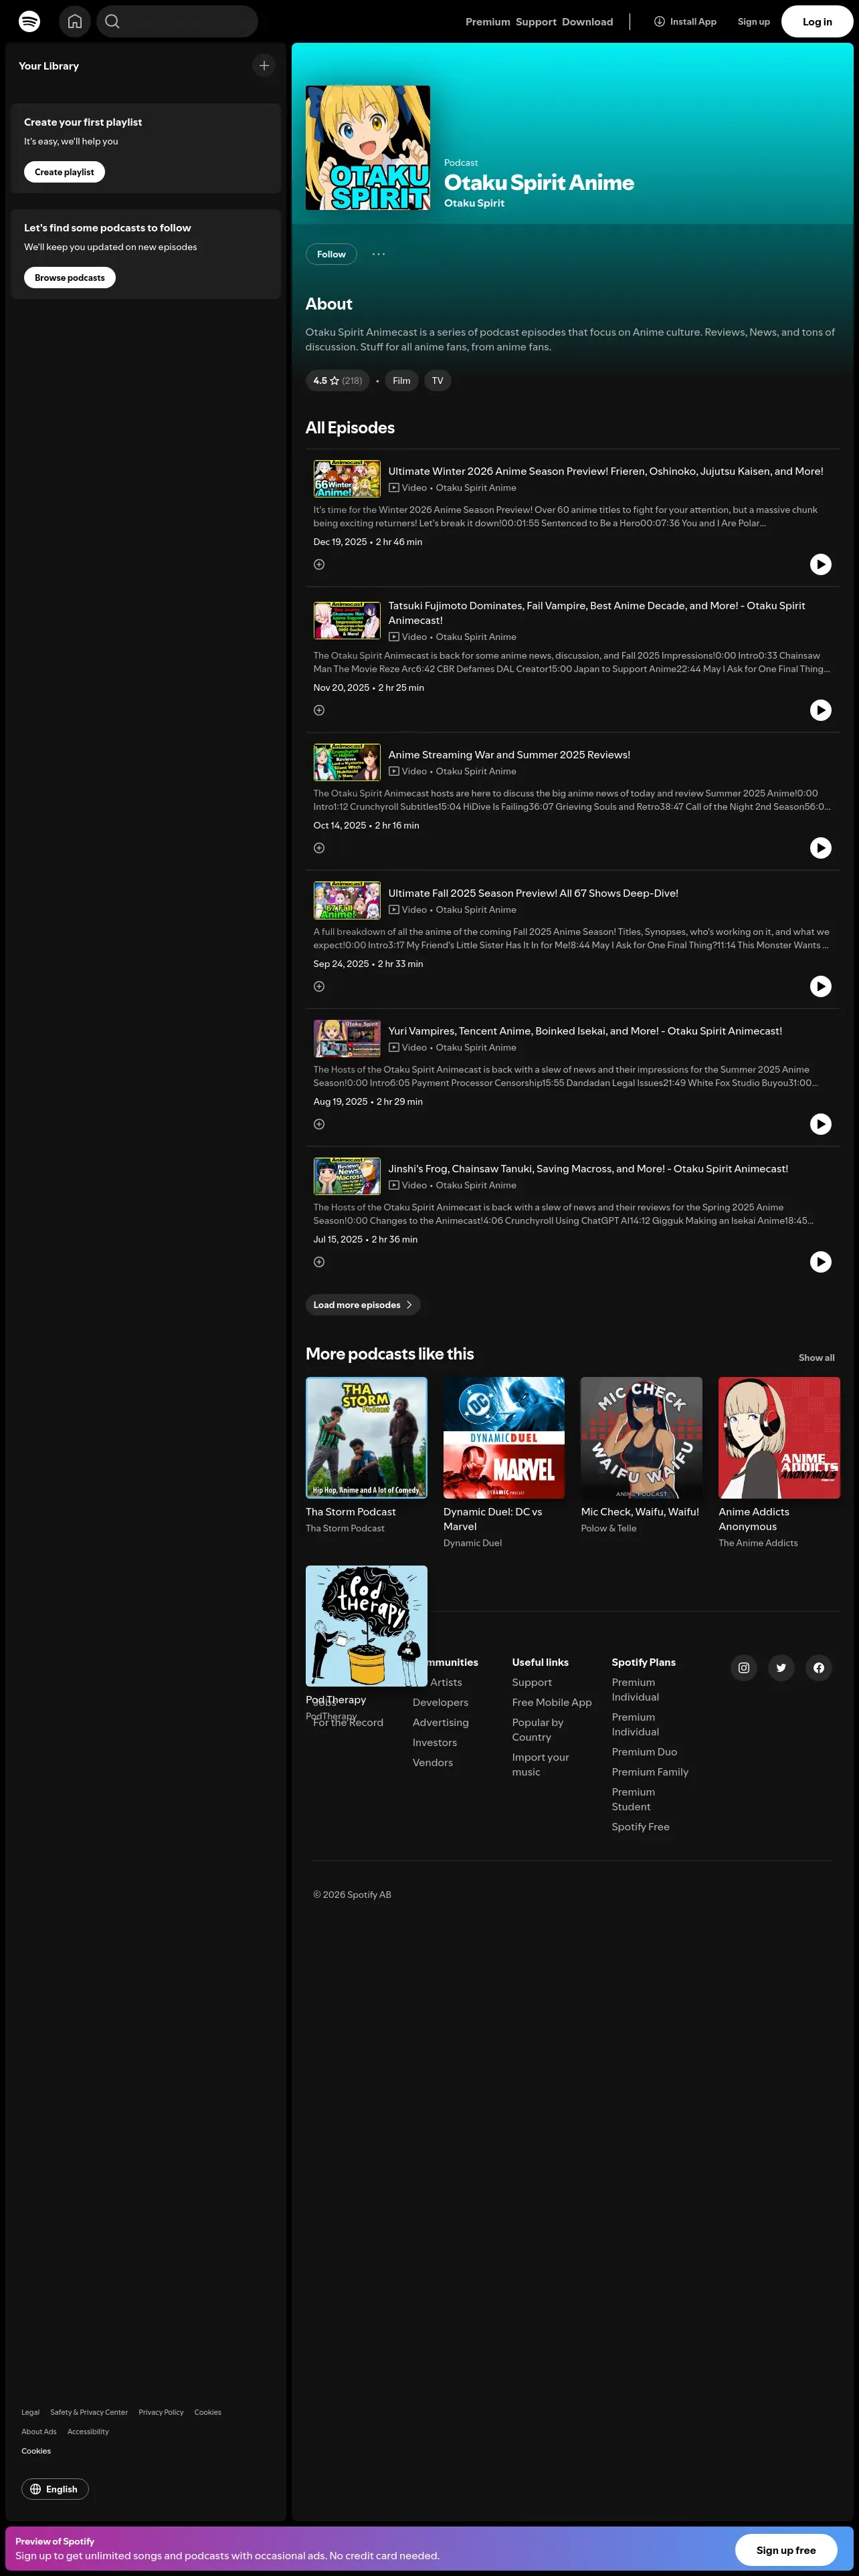The image size is (859, 2576).
Task: Open the Vendors footer link
Action: point(433,1762)
